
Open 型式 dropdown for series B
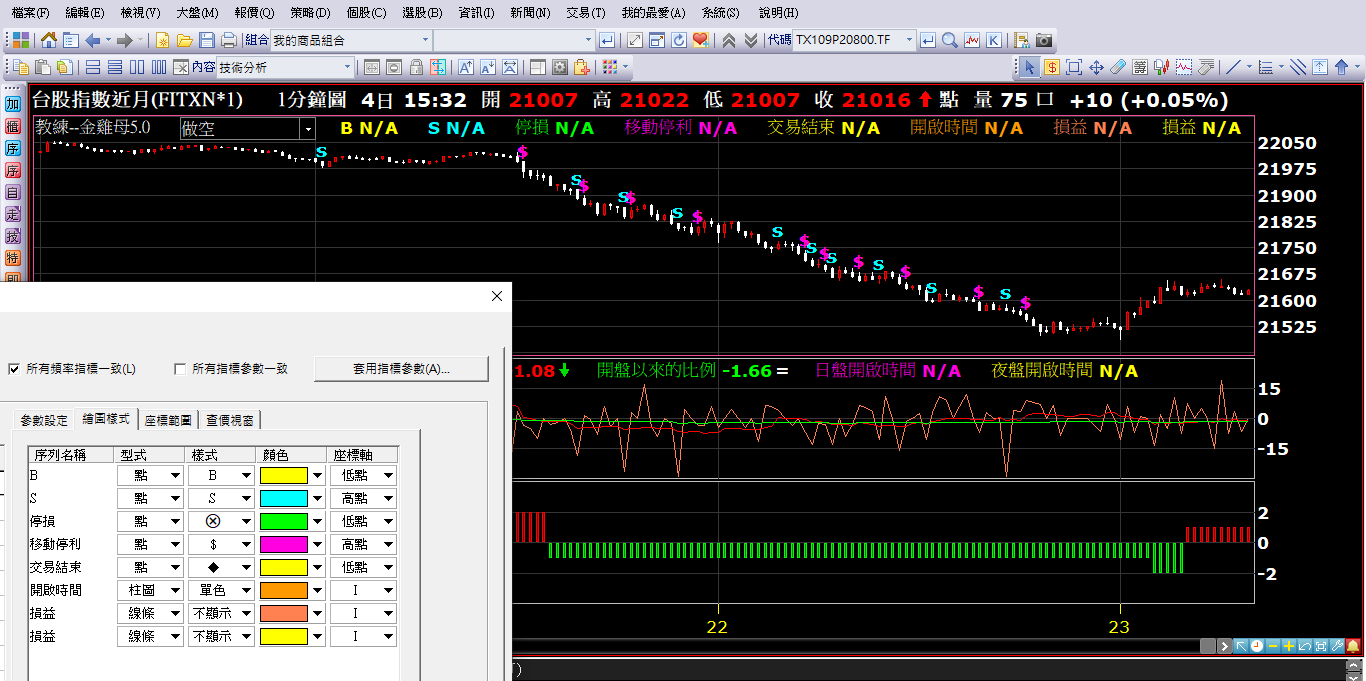(x=176, y=476)
